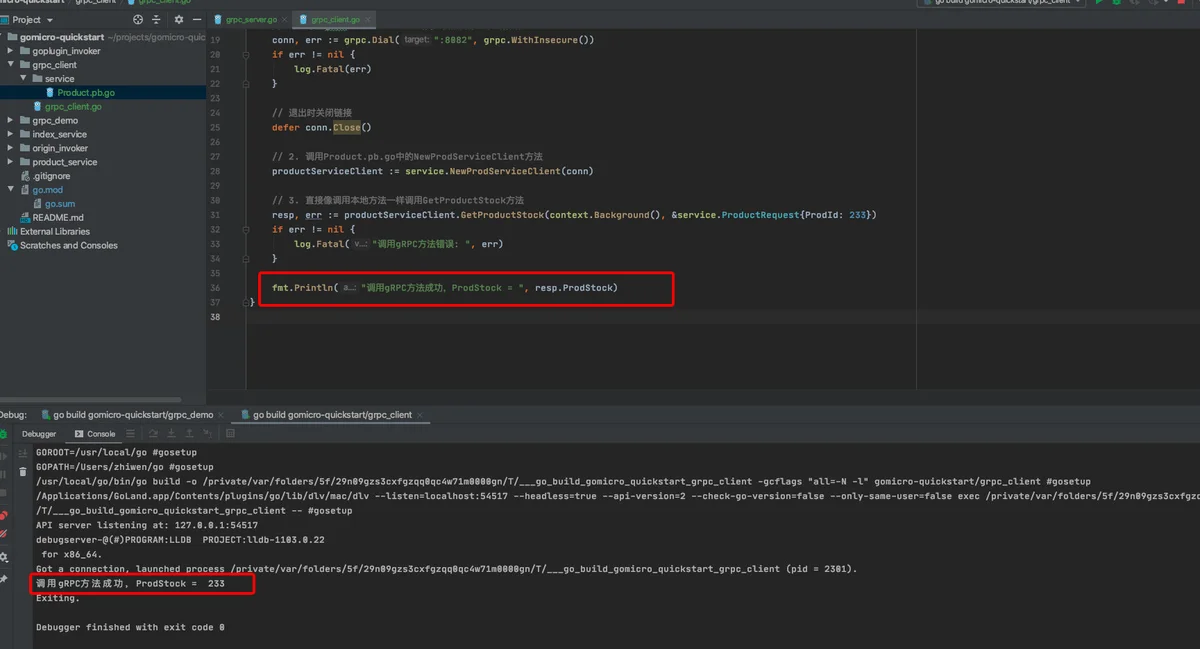Open the run configuration dropdown
The height and width of the screenshot is (649, 1200).
999,3
